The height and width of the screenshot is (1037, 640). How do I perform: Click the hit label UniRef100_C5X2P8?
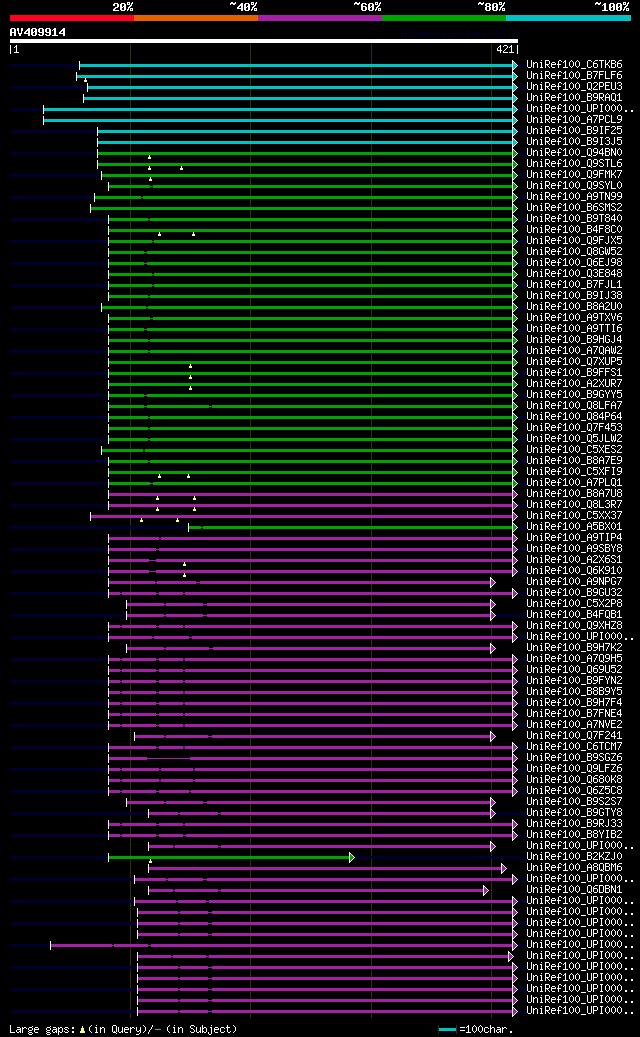point(574,604)
